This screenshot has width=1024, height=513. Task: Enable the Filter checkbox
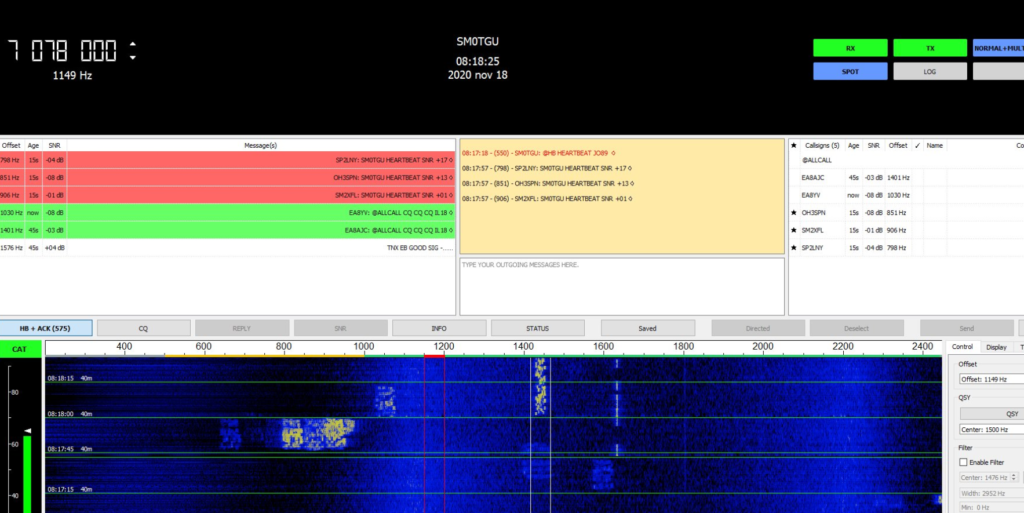(963, 462)
